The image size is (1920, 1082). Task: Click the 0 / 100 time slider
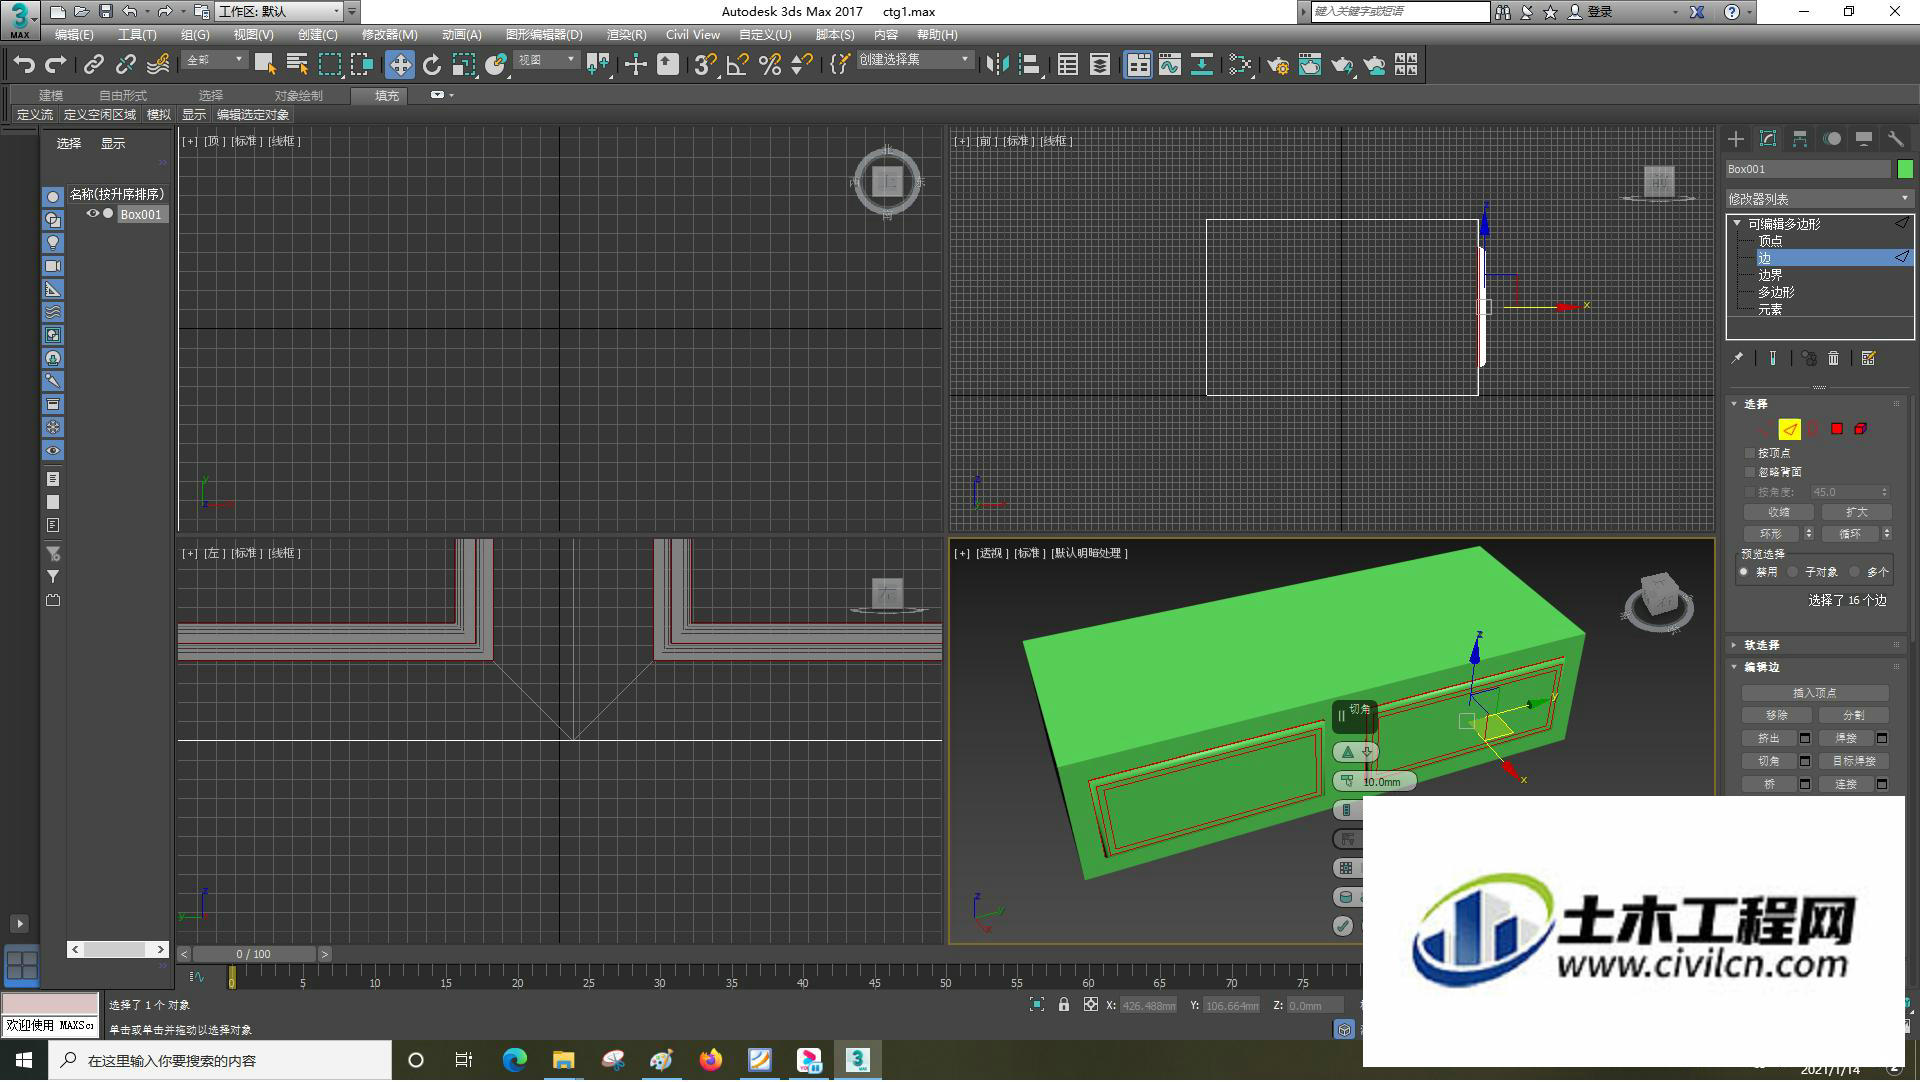tap(254, 955)
